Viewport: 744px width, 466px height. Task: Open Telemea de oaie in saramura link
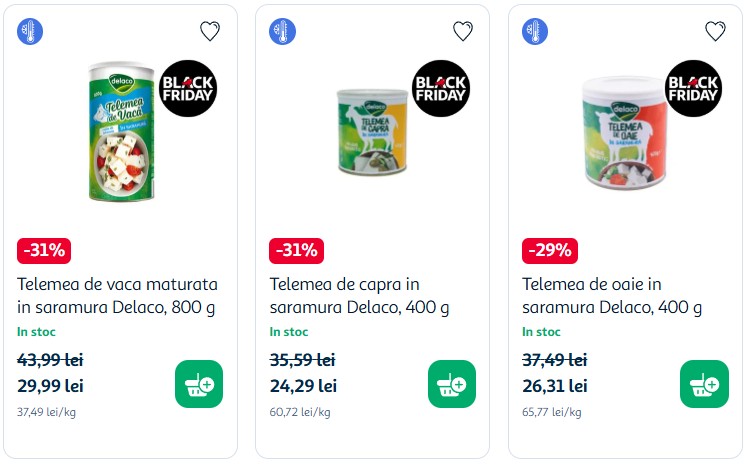(x=612, y=295)
